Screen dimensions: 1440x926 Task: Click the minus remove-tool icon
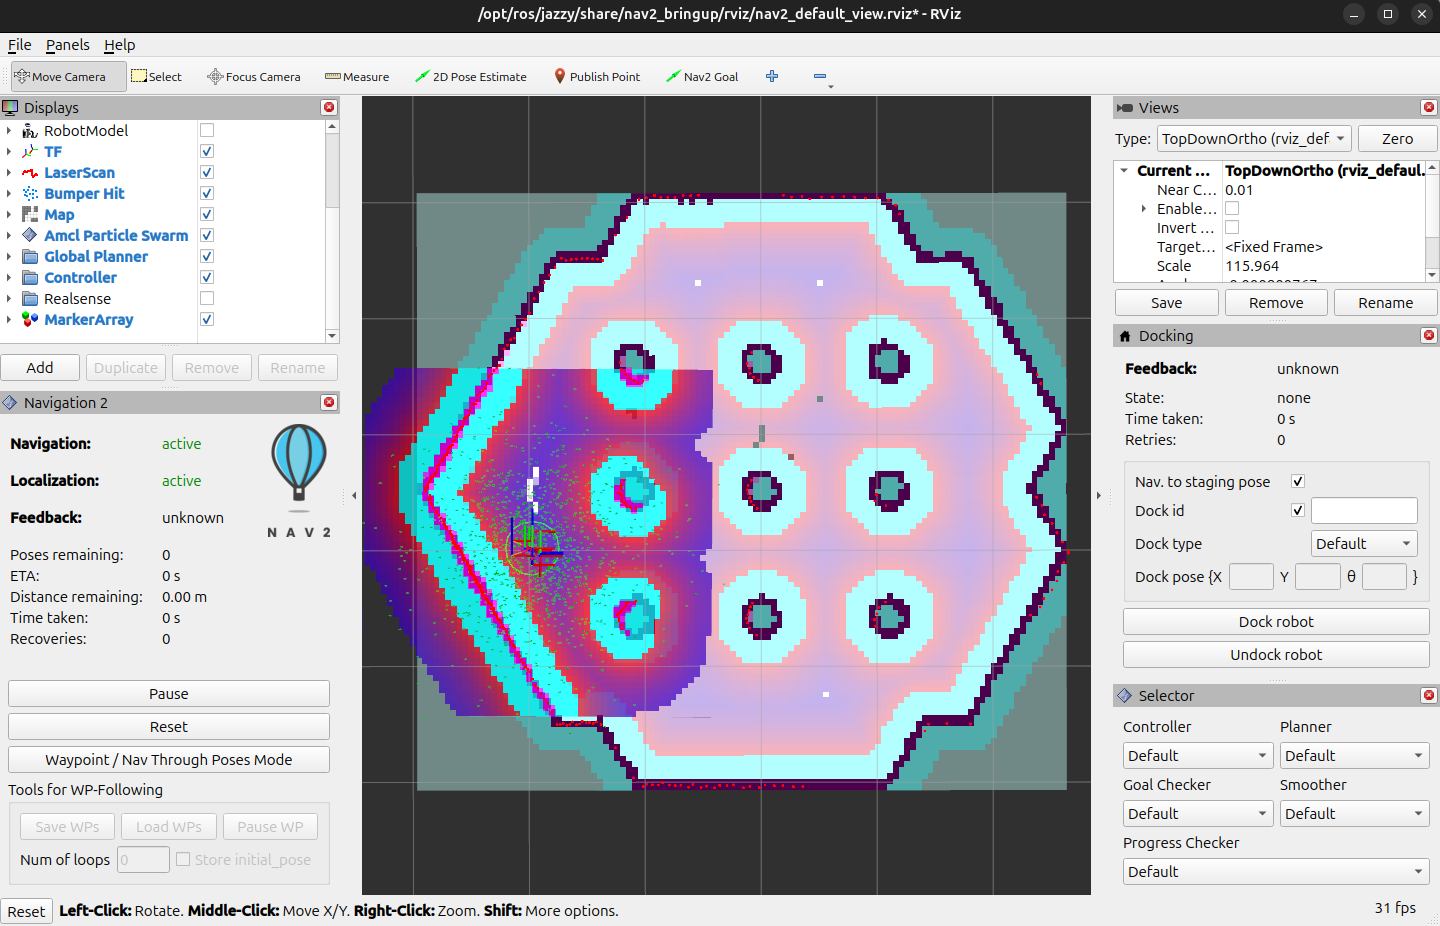(x=821, y=77)
